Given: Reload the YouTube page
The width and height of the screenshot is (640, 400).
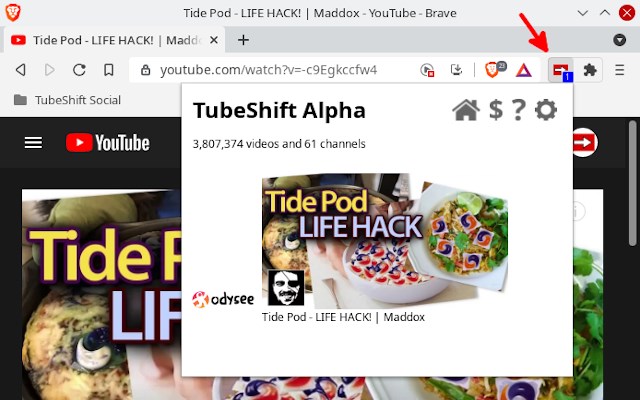Looking at the screenshot, I should [79, 70].
